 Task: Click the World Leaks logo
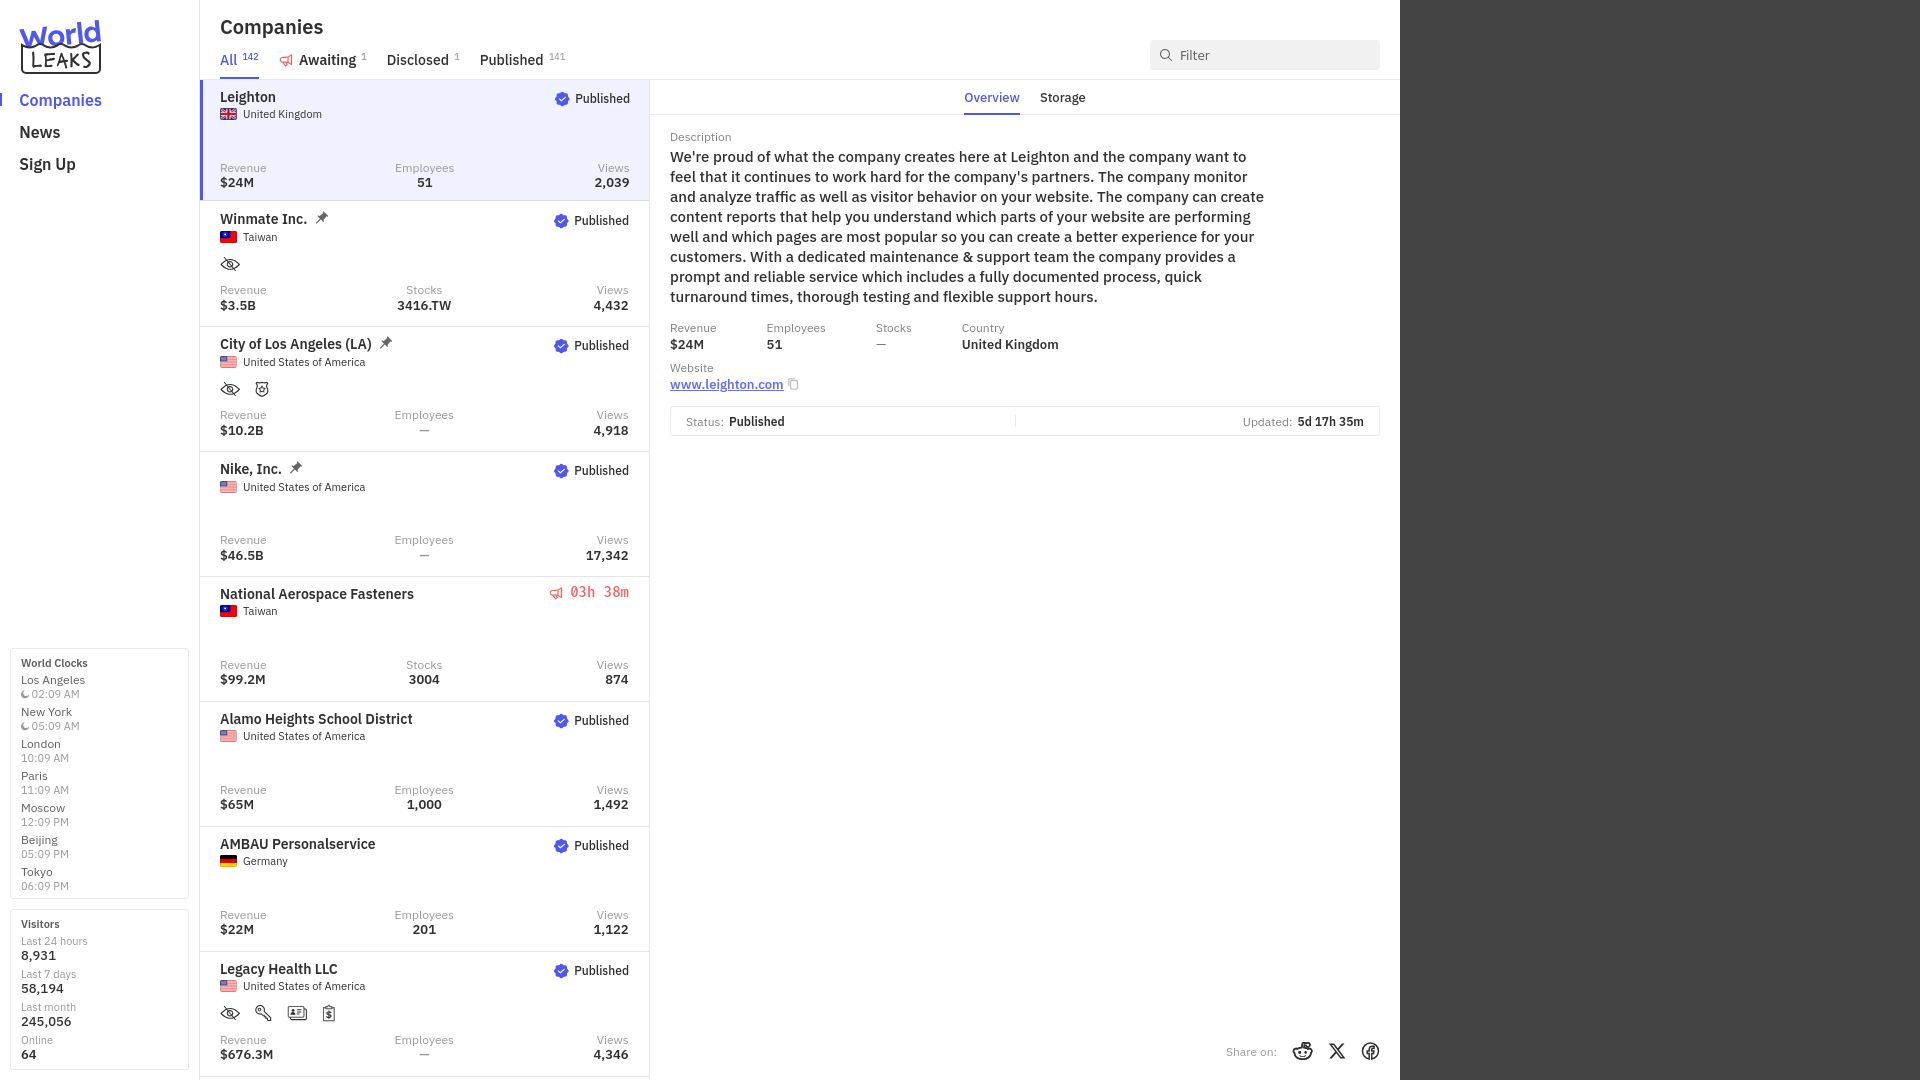pyautogui.click(x=60, y=47)
